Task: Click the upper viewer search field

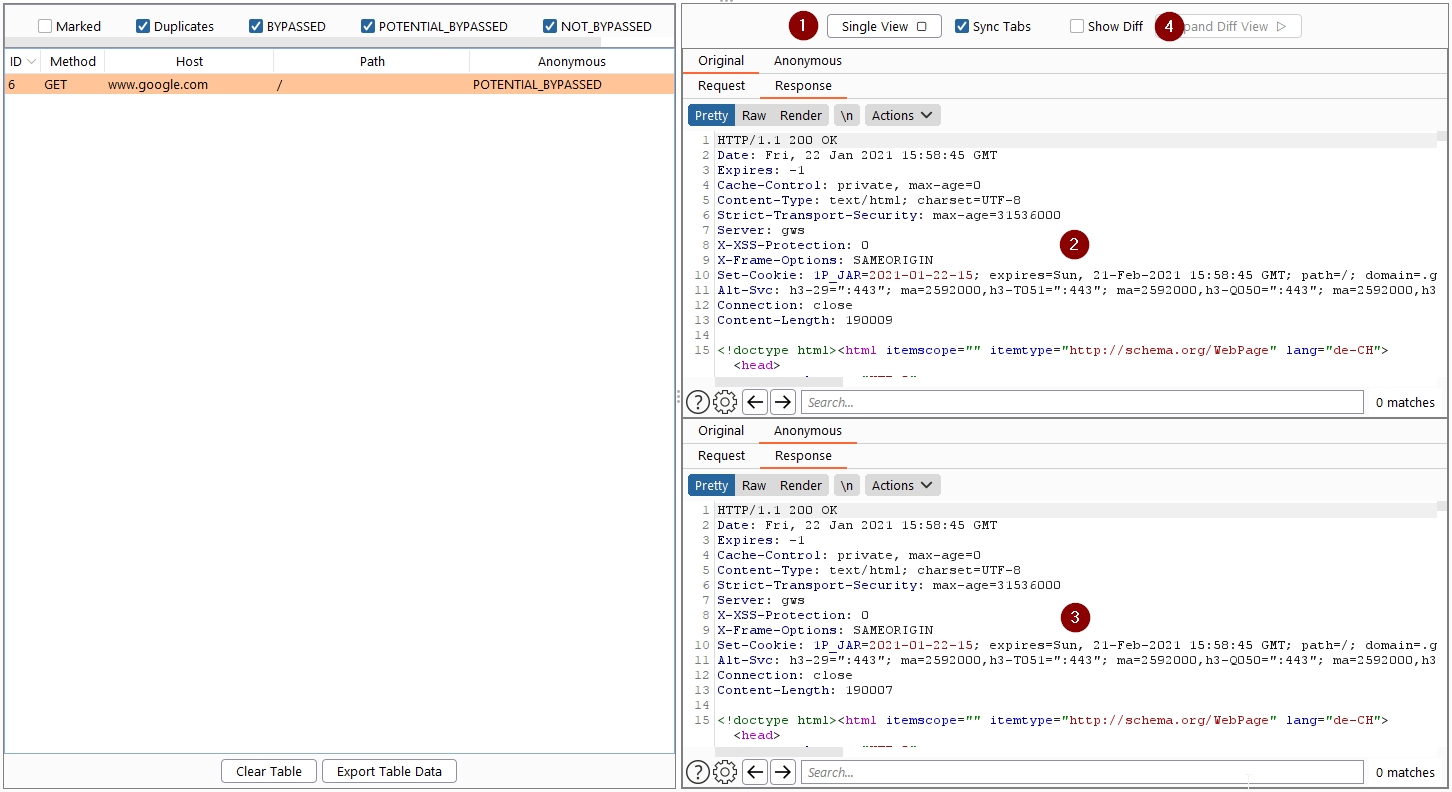Action: (1082, 402)
